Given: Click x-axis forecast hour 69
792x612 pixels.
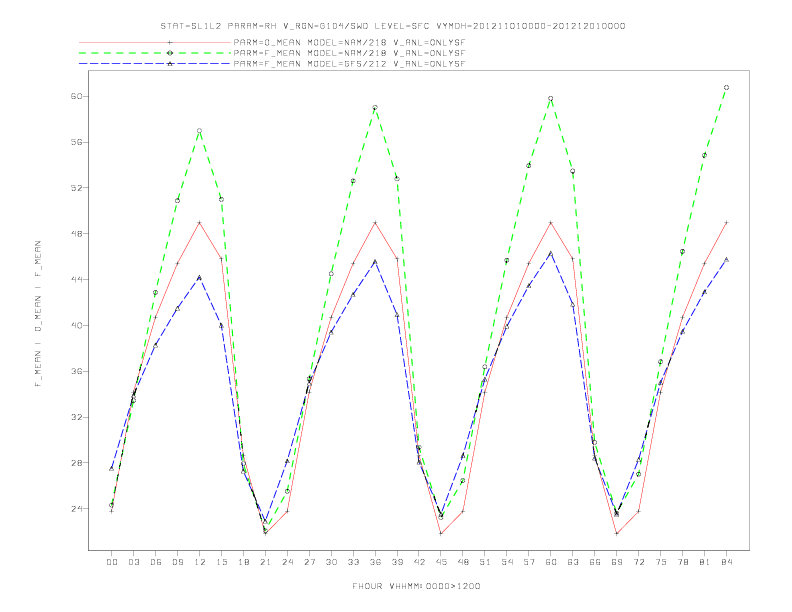Looking at the screenshot, I should tap(617, 562).
